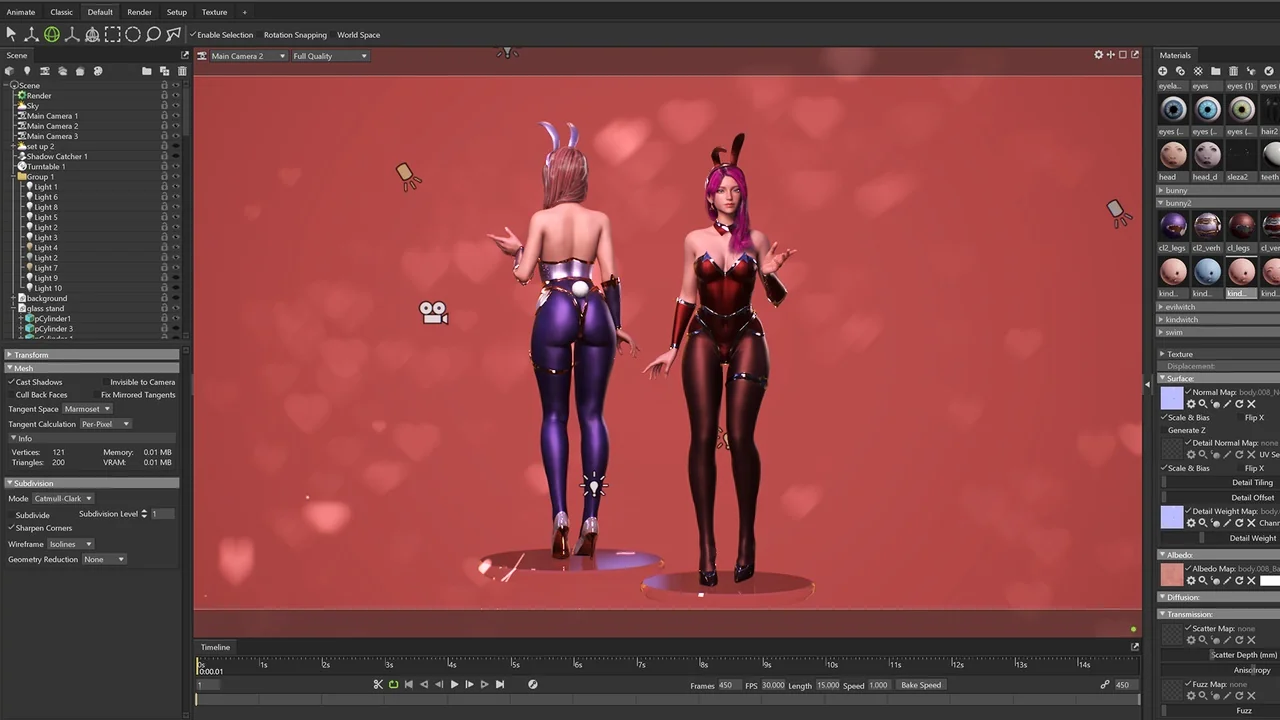Image resolution: width=1280 pixels, height=720 pixels.
Task: Enable Rotation Snapping
Action: pos(295,35)
